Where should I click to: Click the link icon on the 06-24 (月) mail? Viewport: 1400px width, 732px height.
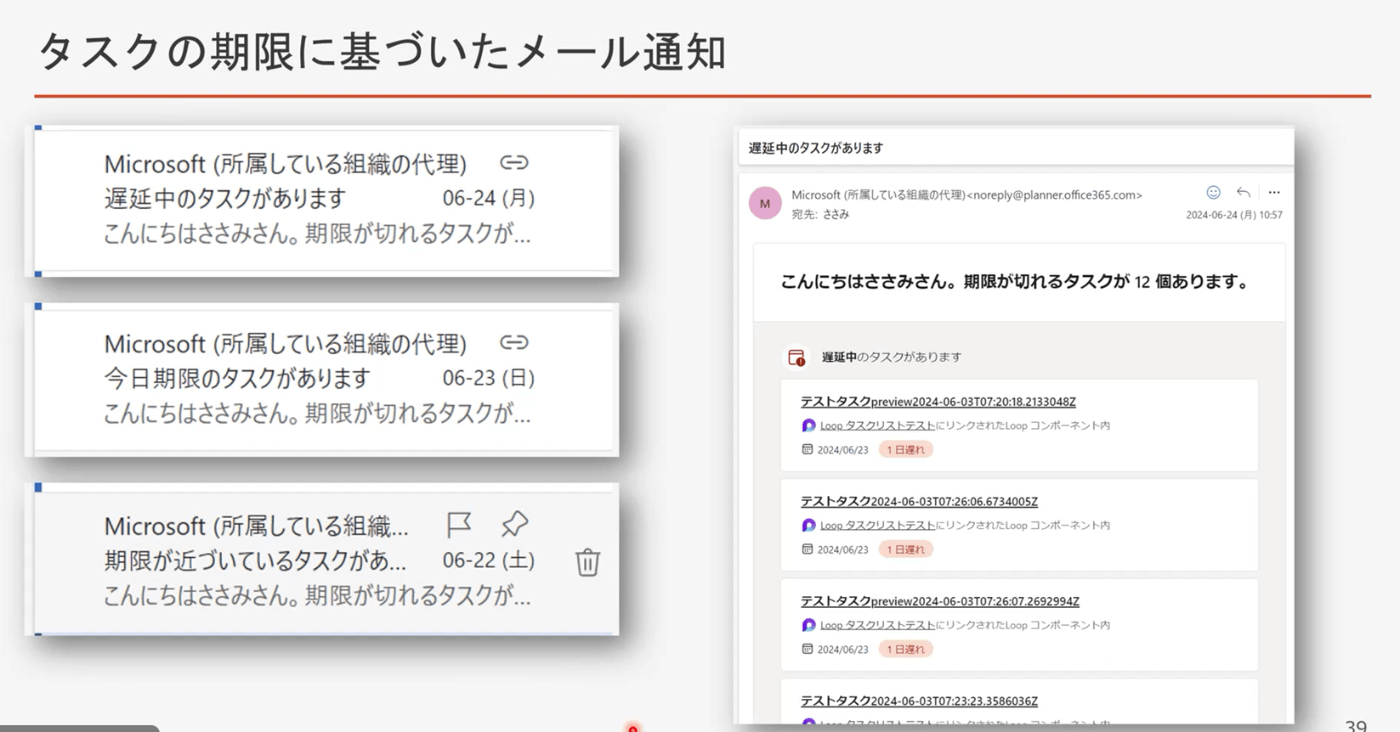514,163
